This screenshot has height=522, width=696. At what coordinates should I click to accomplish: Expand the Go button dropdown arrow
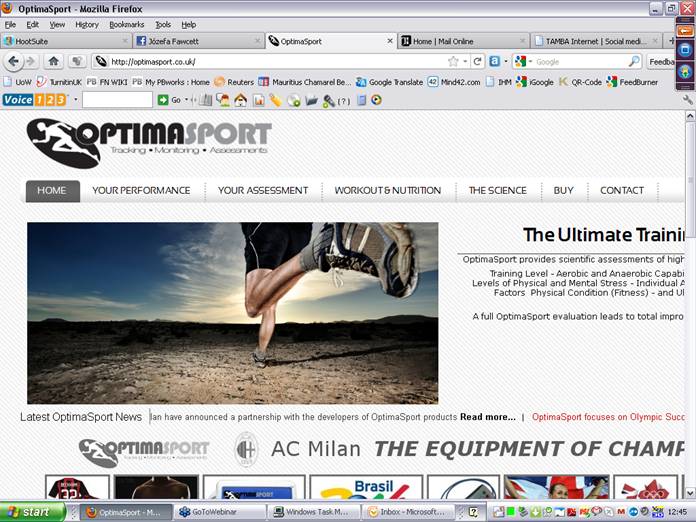[186, 100]
